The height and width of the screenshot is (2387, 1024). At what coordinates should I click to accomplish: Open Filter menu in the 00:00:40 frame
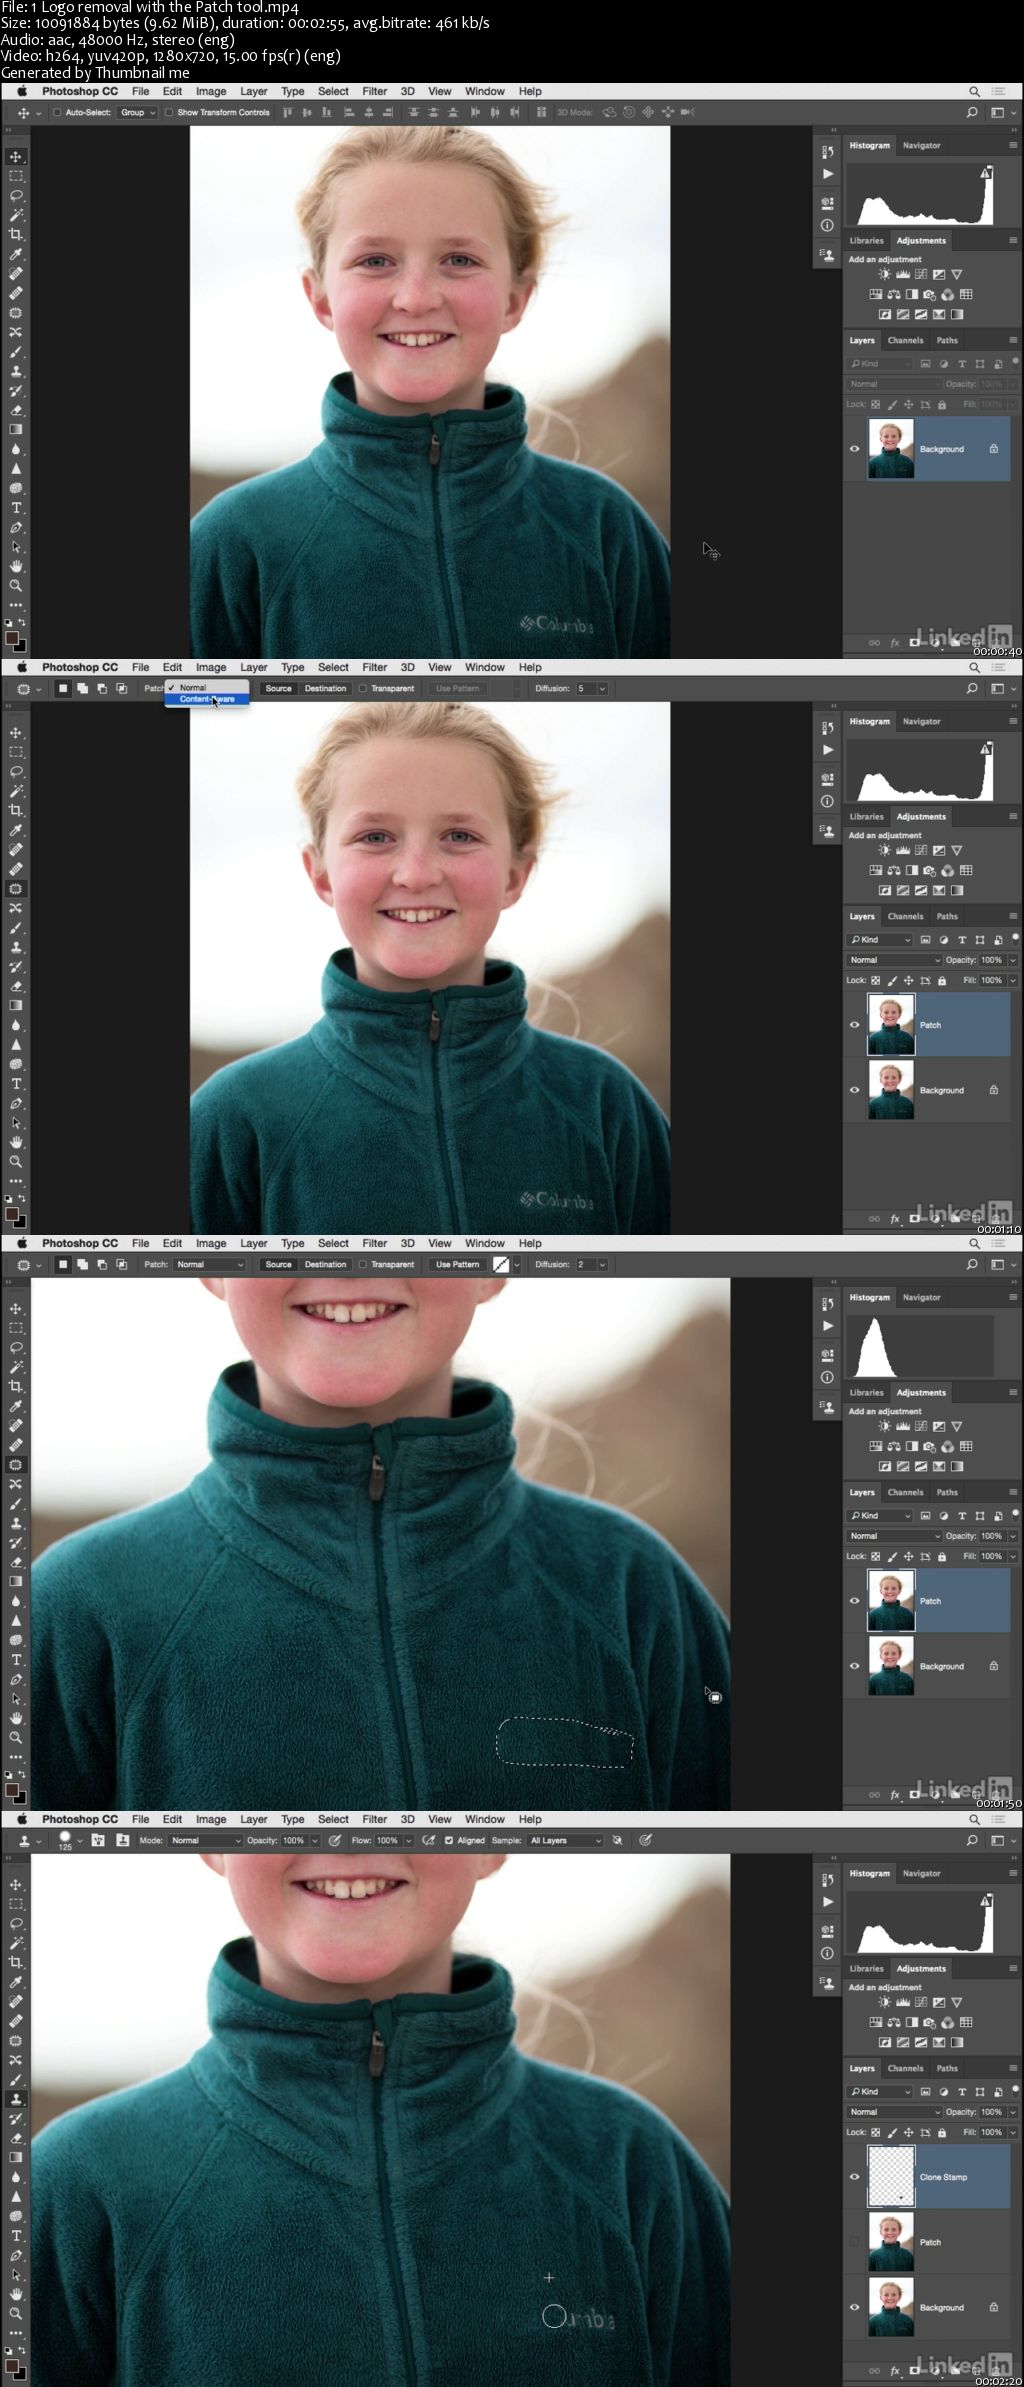[374, 91]
